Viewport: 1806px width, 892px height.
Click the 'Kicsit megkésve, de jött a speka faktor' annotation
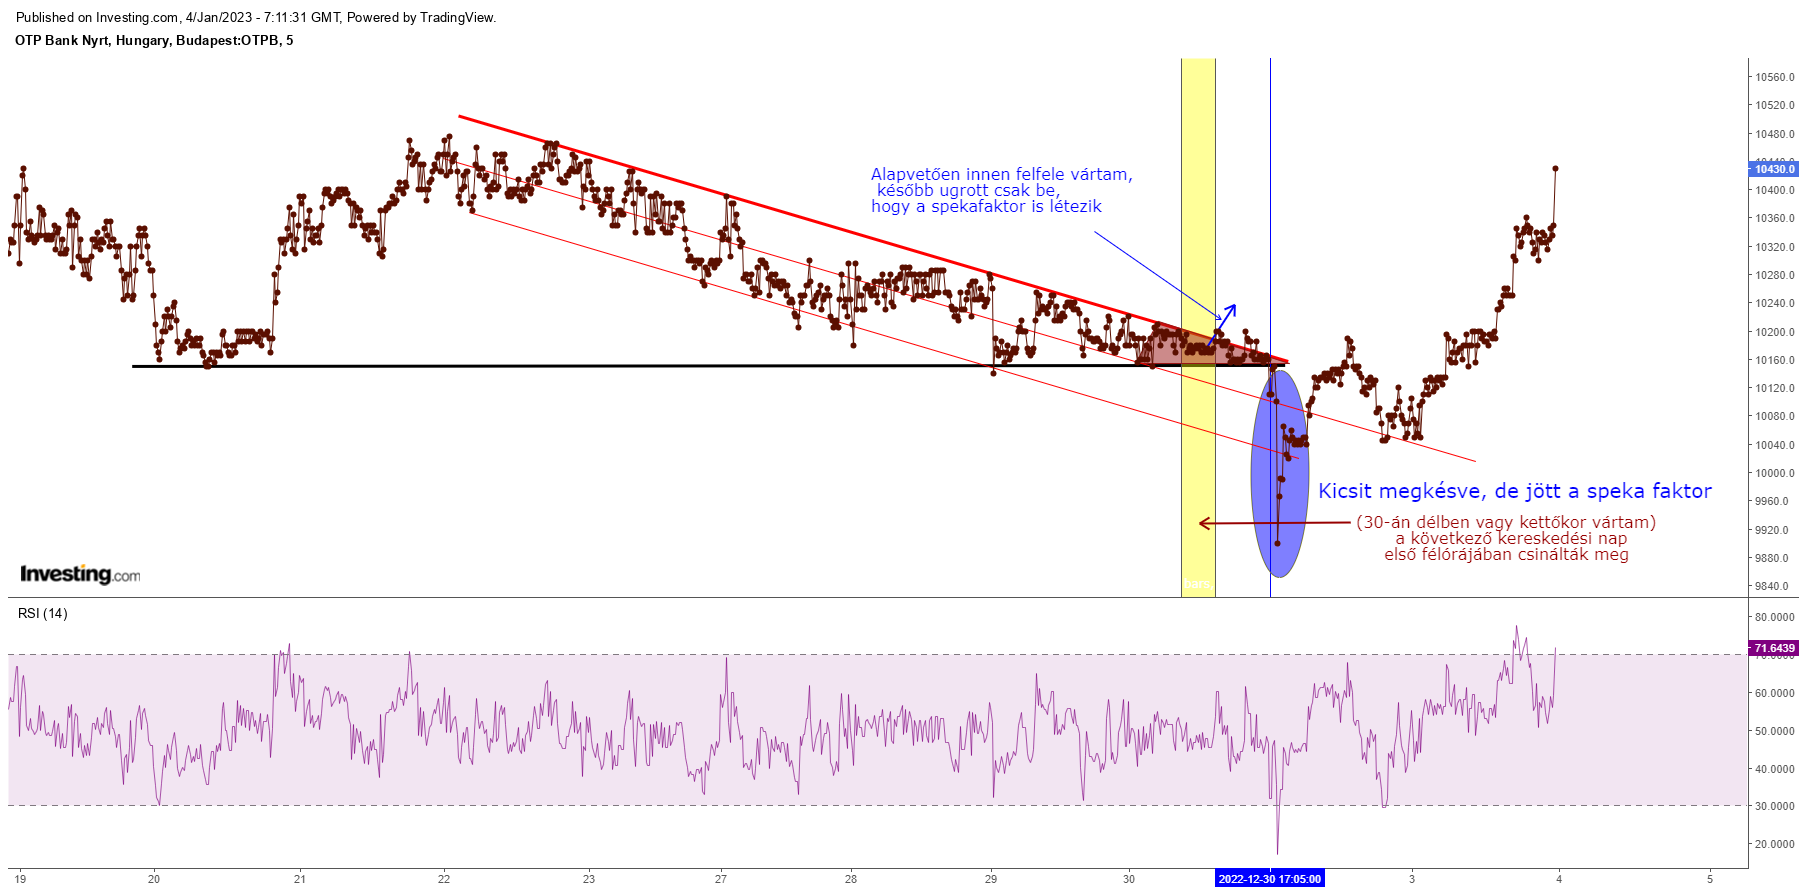click(x=1514, y=491)
